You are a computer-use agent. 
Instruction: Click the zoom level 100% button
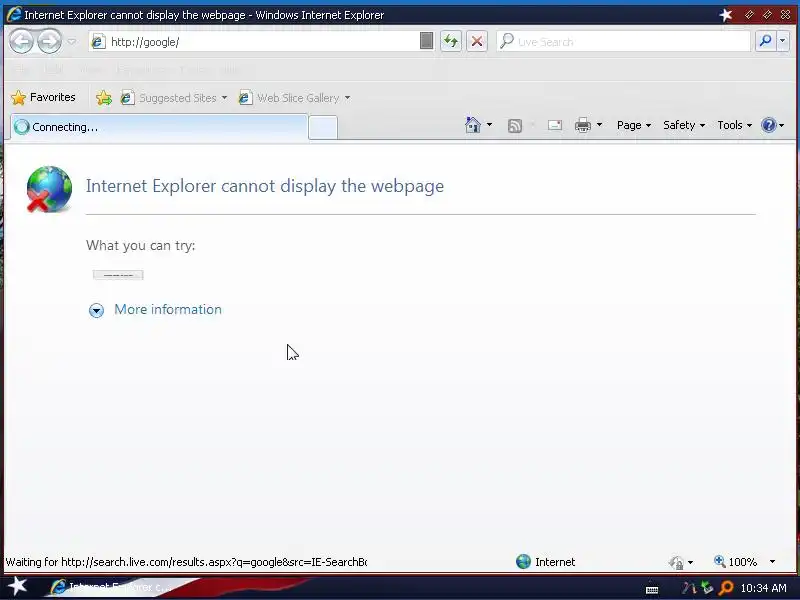coord(735,562)
